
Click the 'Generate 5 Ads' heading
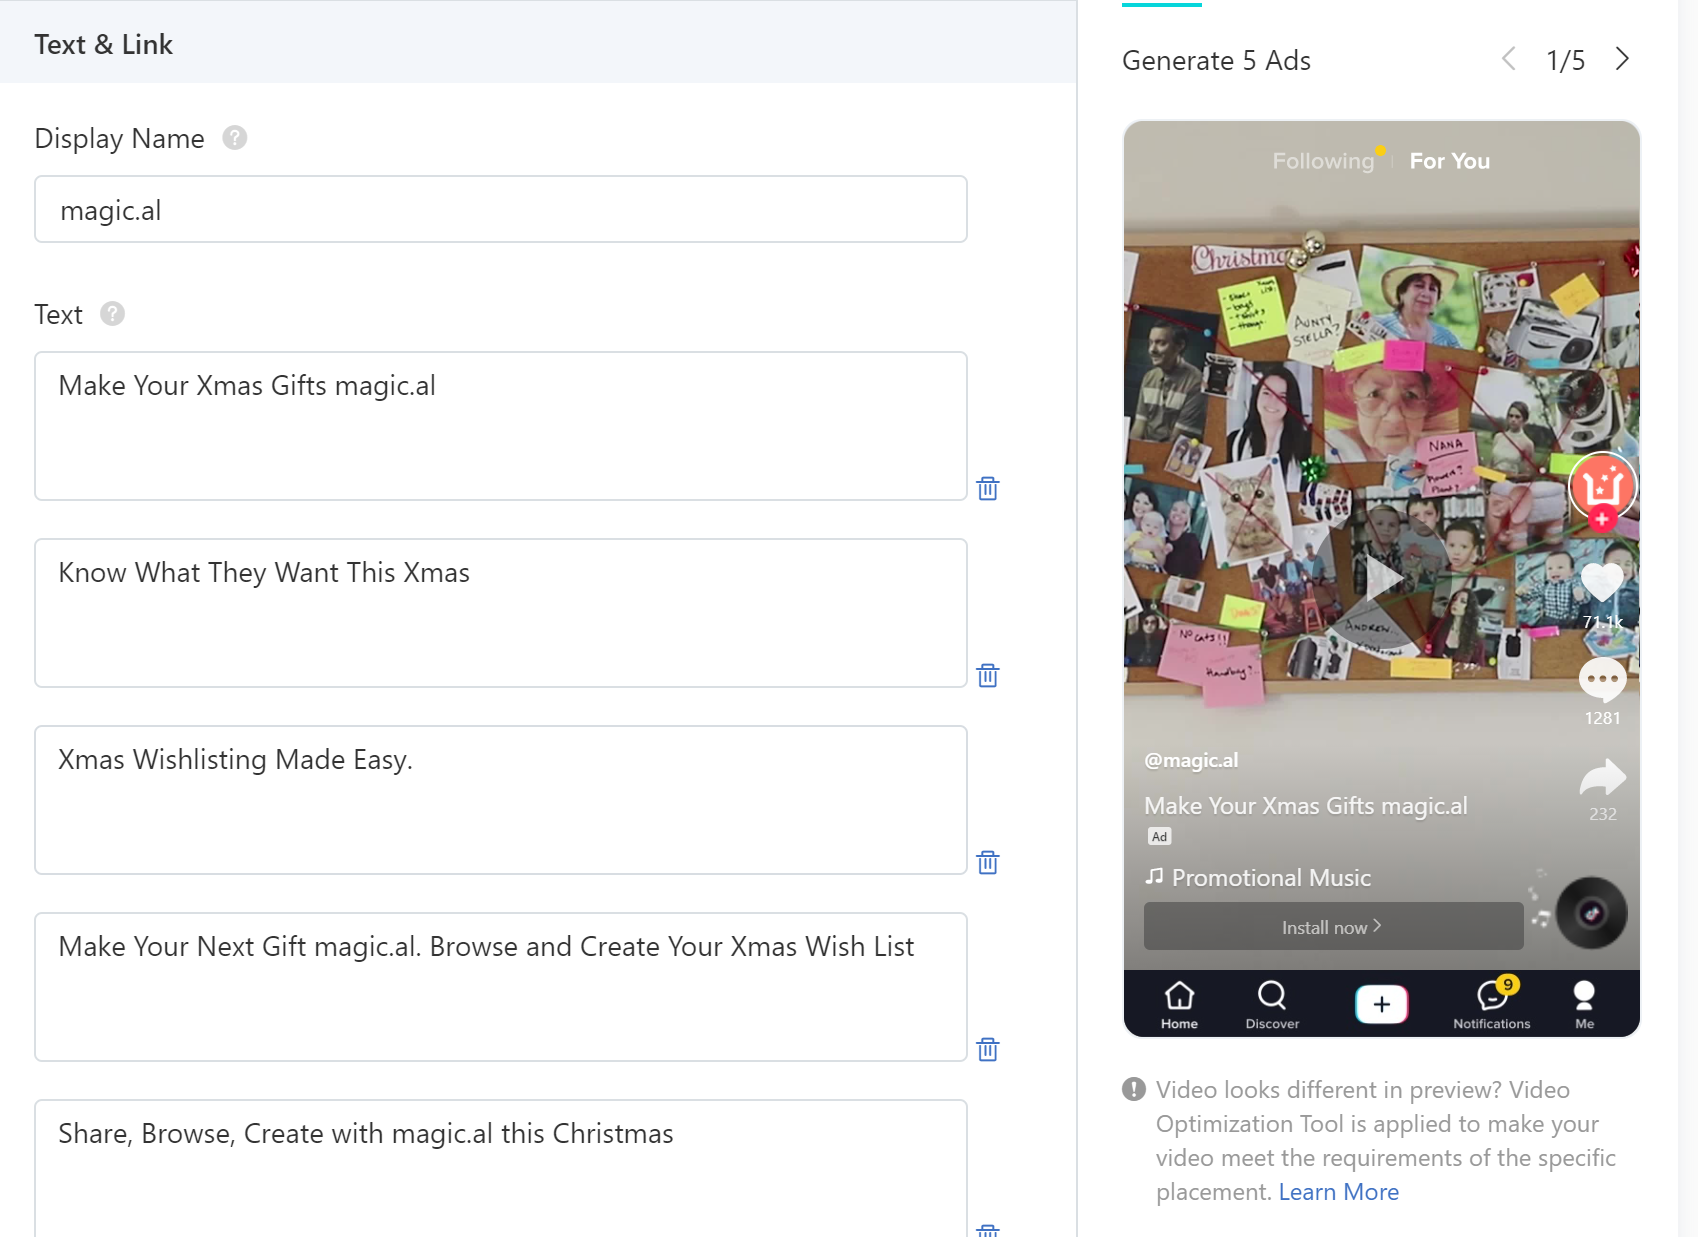(x=1216, y=61)
